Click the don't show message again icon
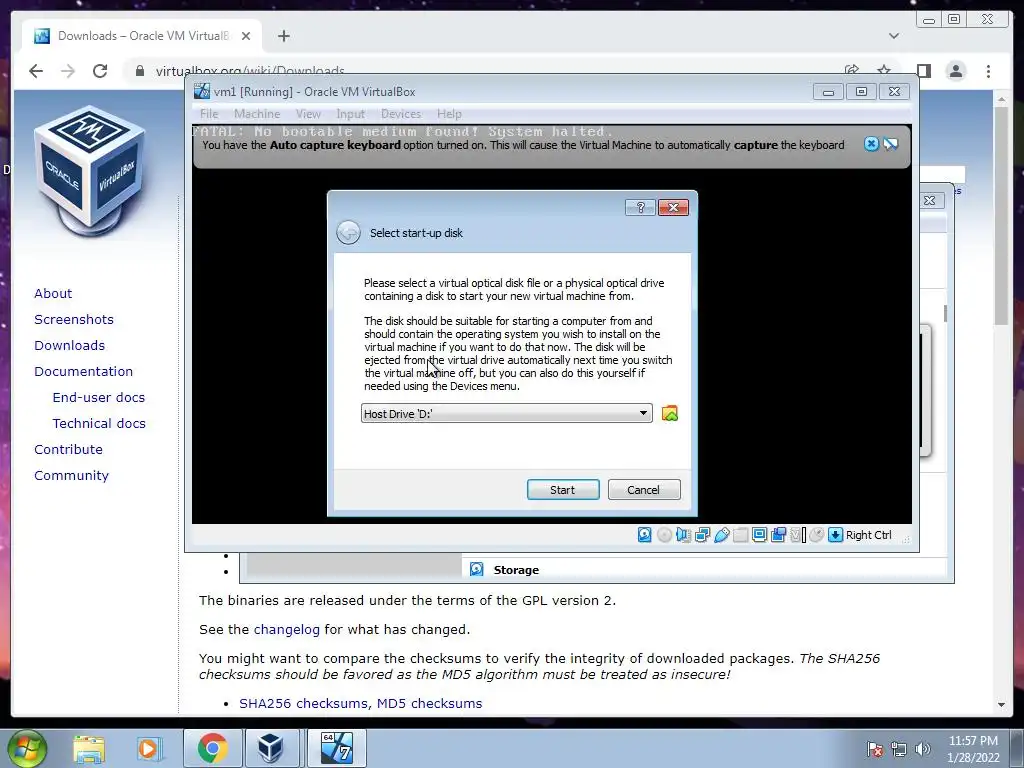 tap(891, 144)
